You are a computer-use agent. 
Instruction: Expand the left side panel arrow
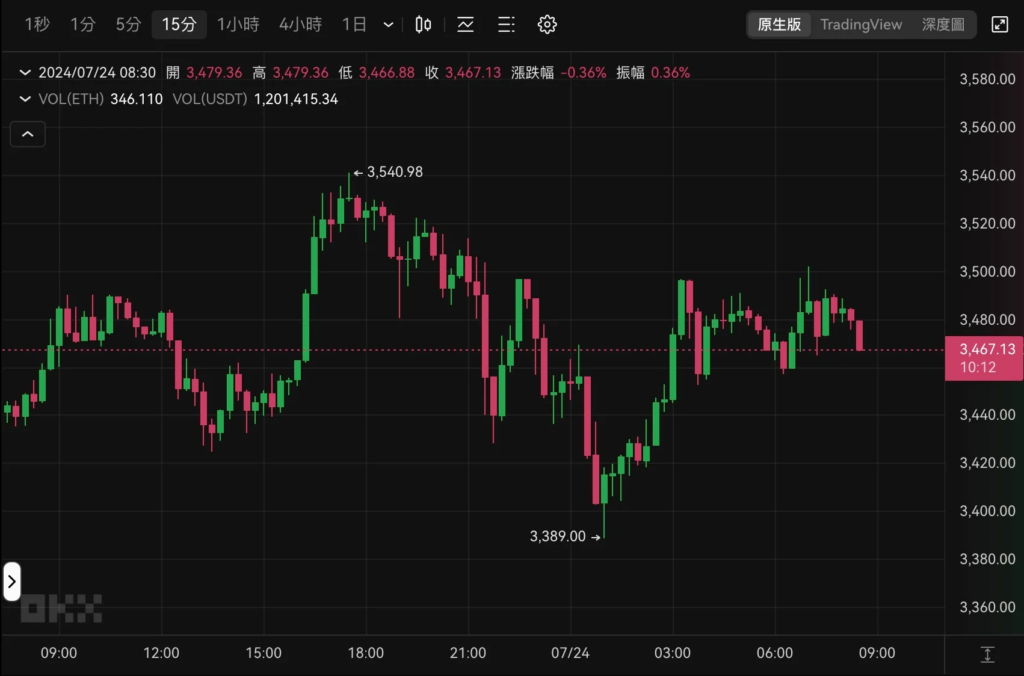click(x=12, y=581)
